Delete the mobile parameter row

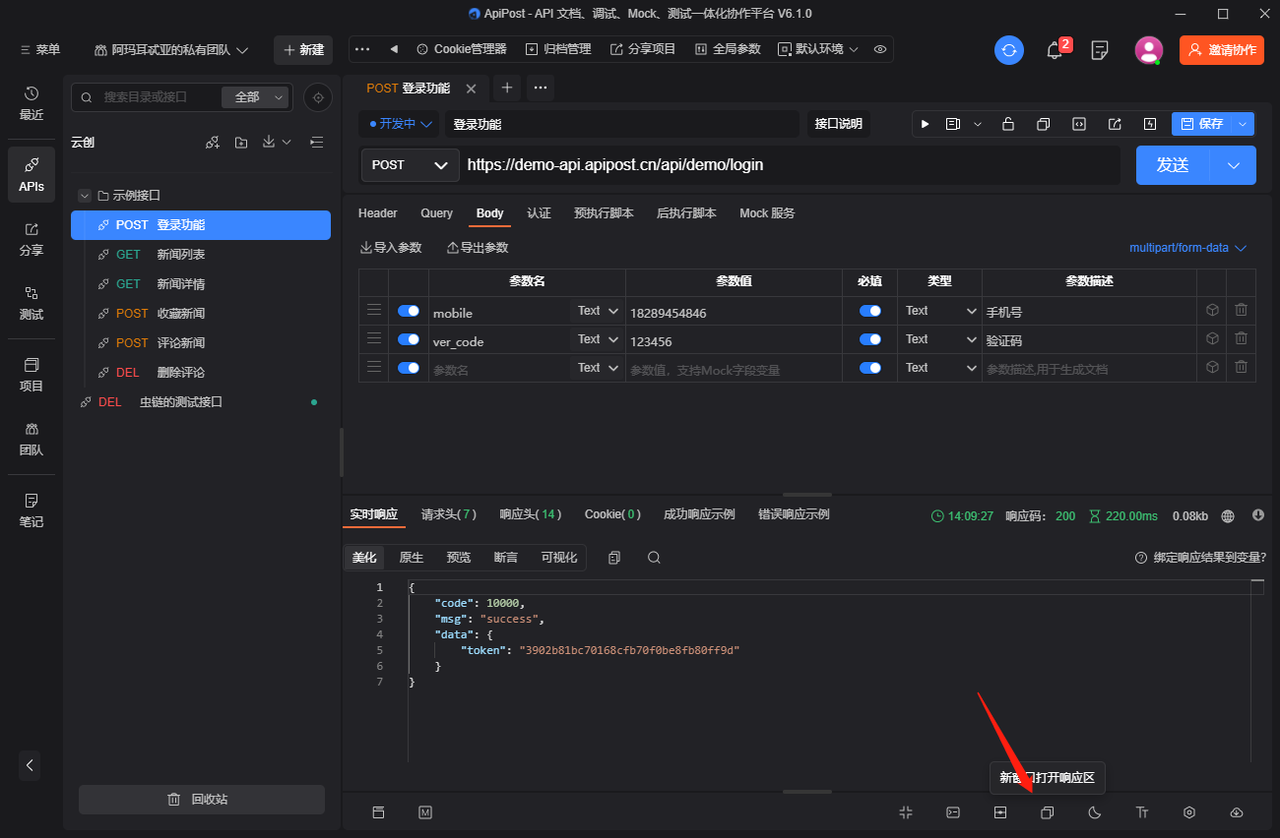[x=1241, y=310]
